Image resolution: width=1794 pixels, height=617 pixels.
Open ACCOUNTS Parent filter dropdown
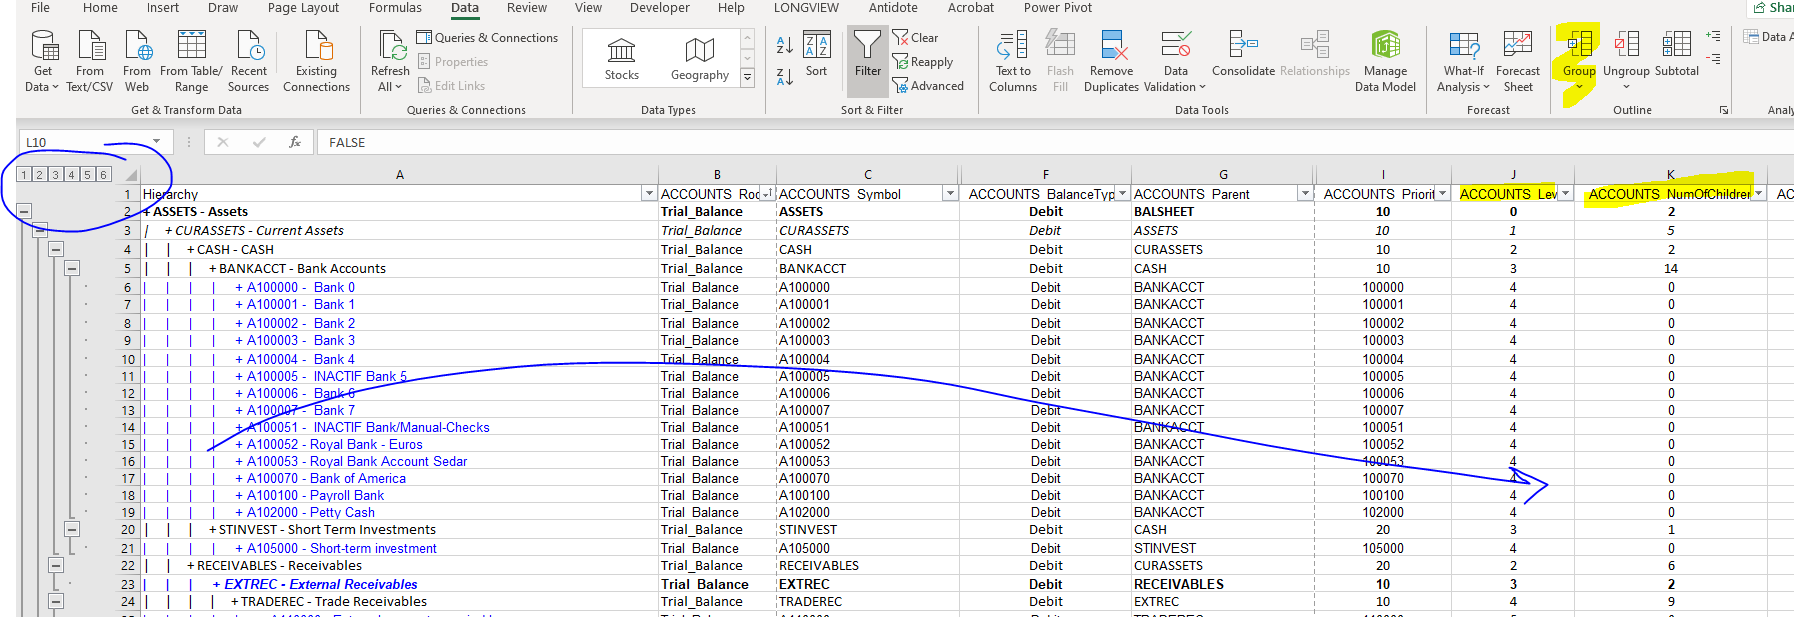click(x=1304, y=194)
